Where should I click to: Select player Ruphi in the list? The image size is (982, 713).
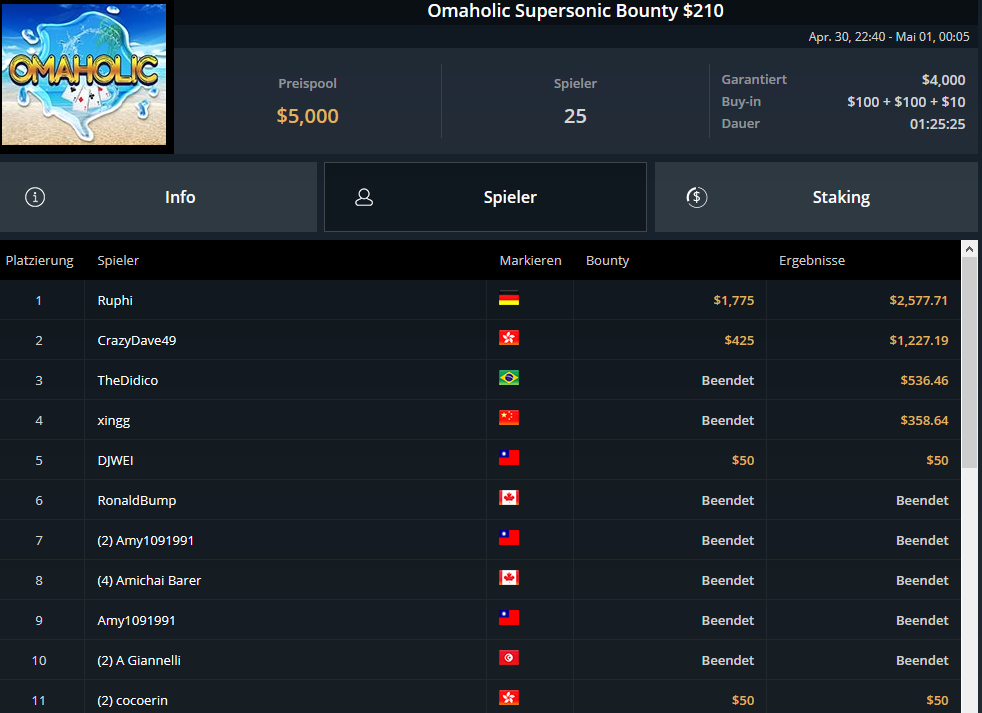115,300
